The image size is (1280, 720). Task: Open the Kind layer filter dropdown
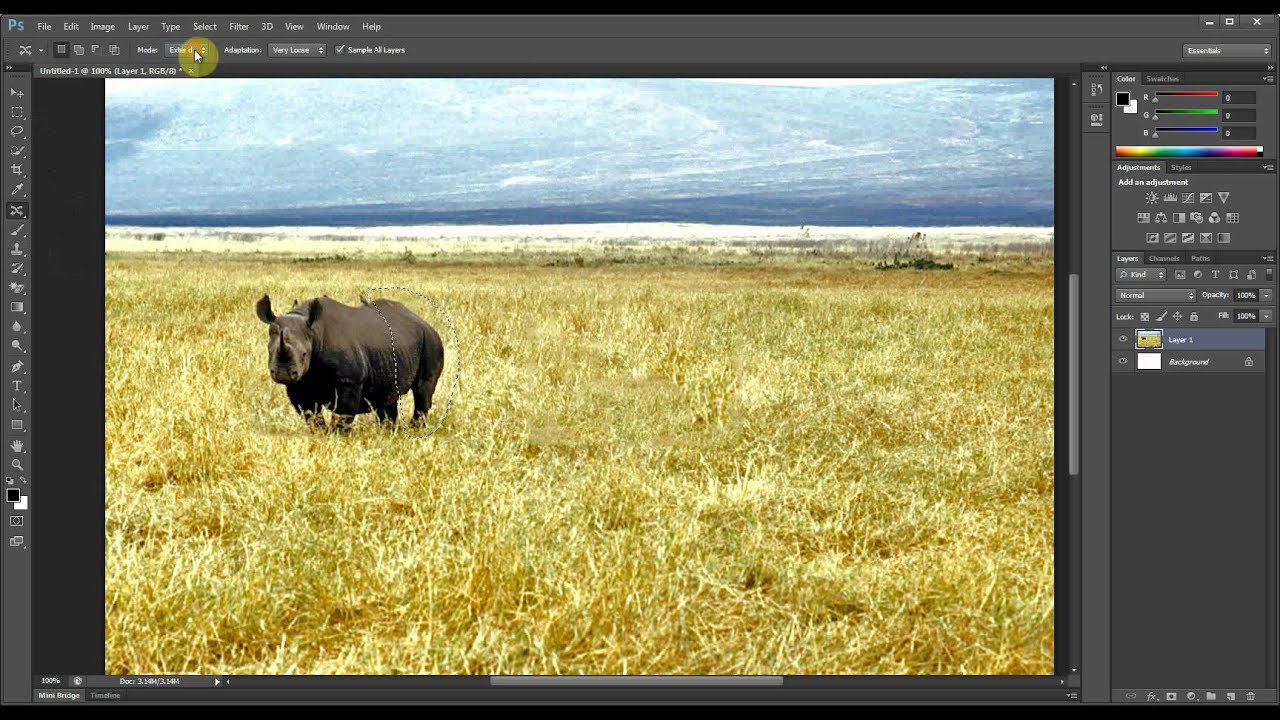coord(1141,275)
